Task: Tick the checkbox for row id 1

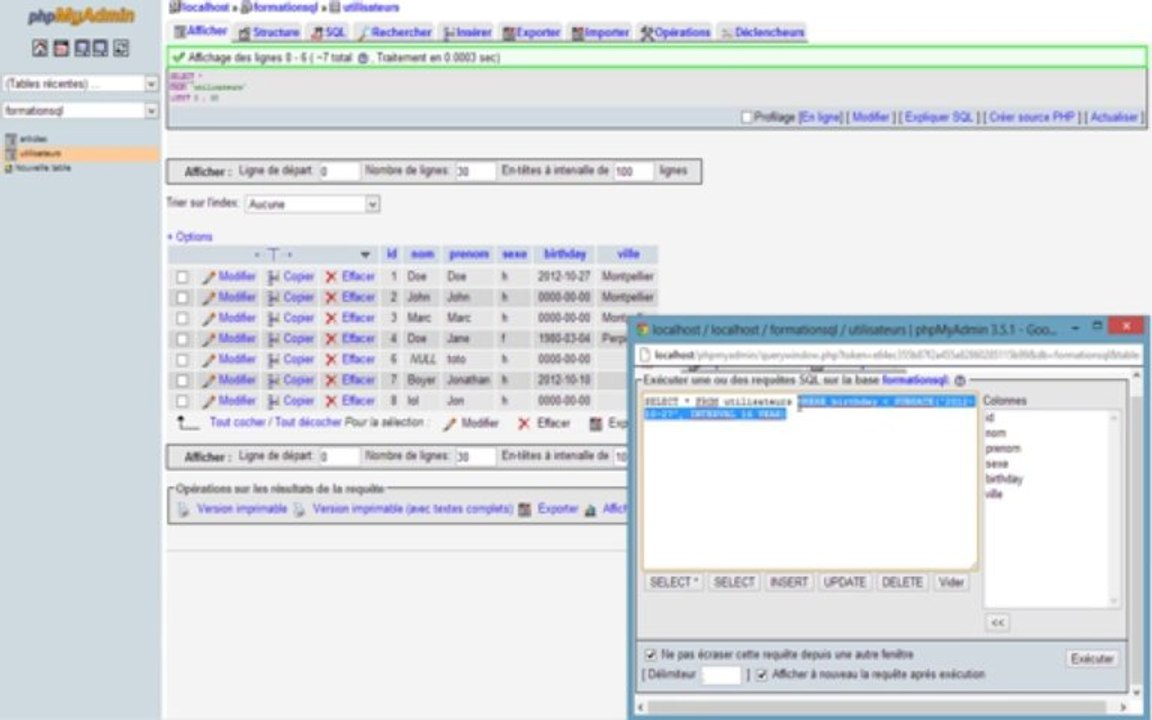Action: pos(181,278)
